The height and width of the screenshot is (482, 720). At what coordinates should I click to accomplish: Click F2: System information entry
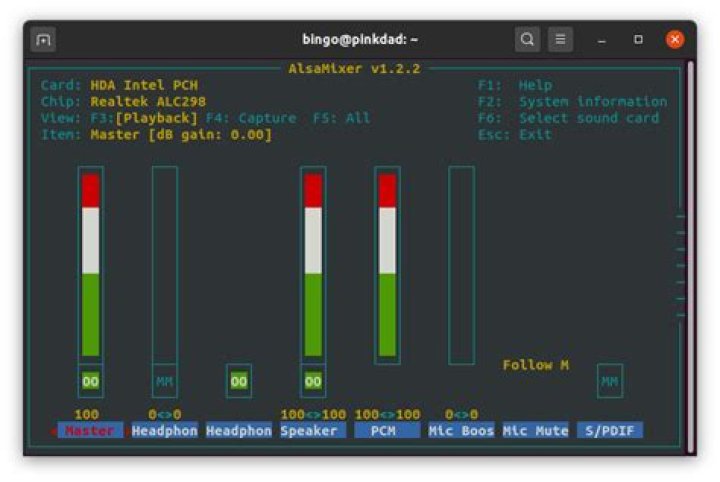(573, 102)
